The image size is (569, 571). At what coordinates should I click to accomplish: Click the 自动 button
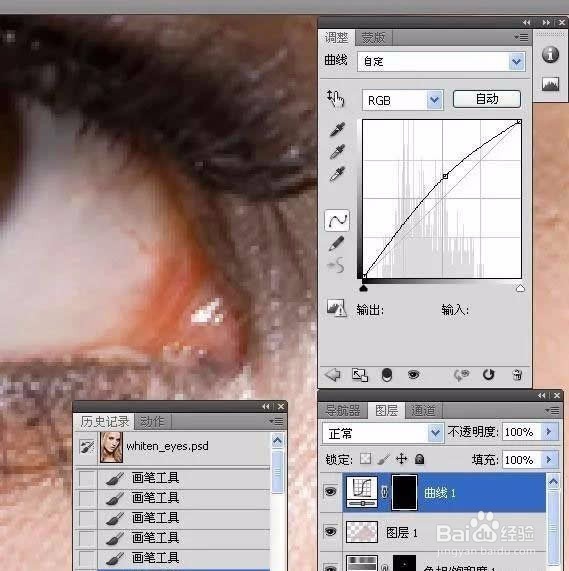[x=487, y=99]
